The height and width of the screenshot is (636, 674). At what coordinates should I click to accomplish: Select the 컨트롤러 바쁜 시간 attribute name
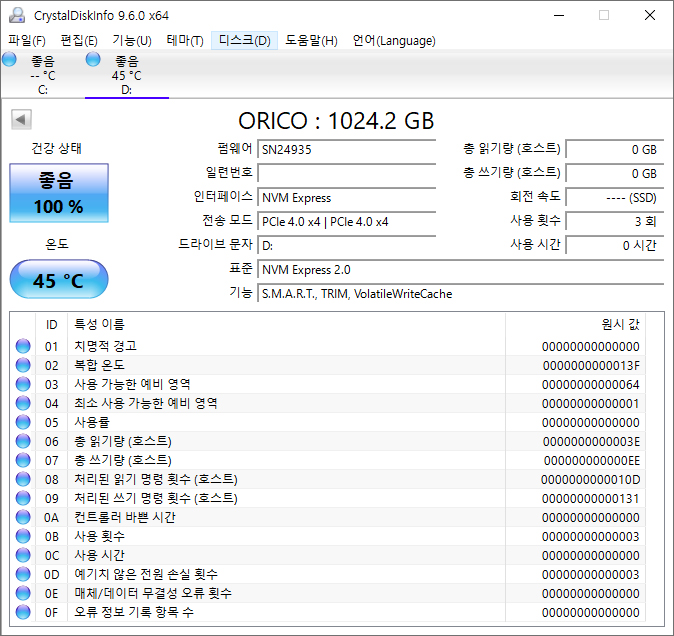pos(125,517)
